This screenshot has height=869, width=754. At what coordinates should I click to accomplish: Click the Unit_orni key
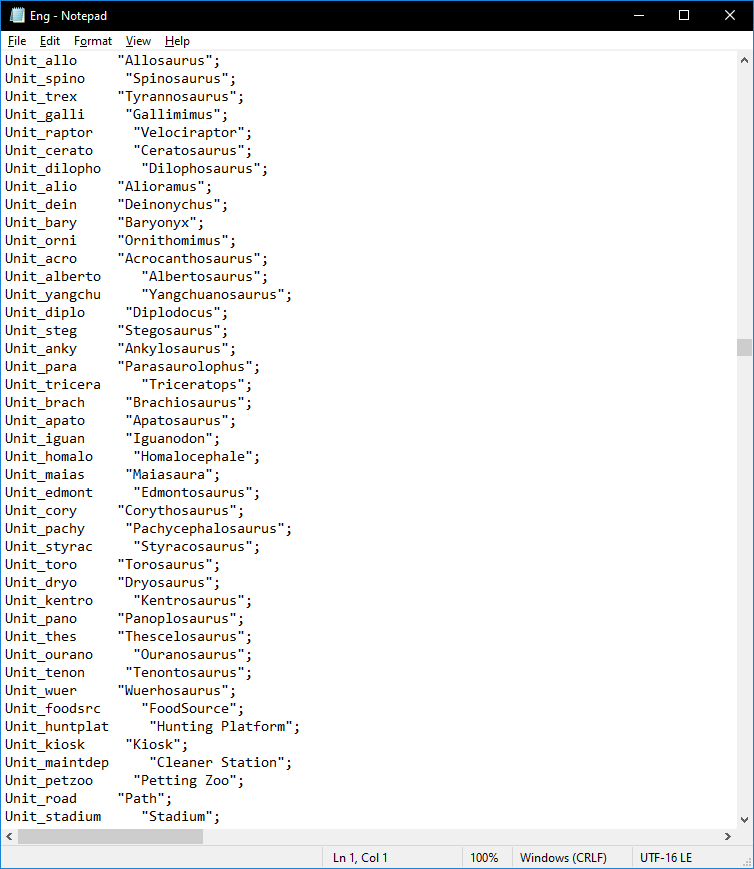pyautogui.click(x=41, y=241)
